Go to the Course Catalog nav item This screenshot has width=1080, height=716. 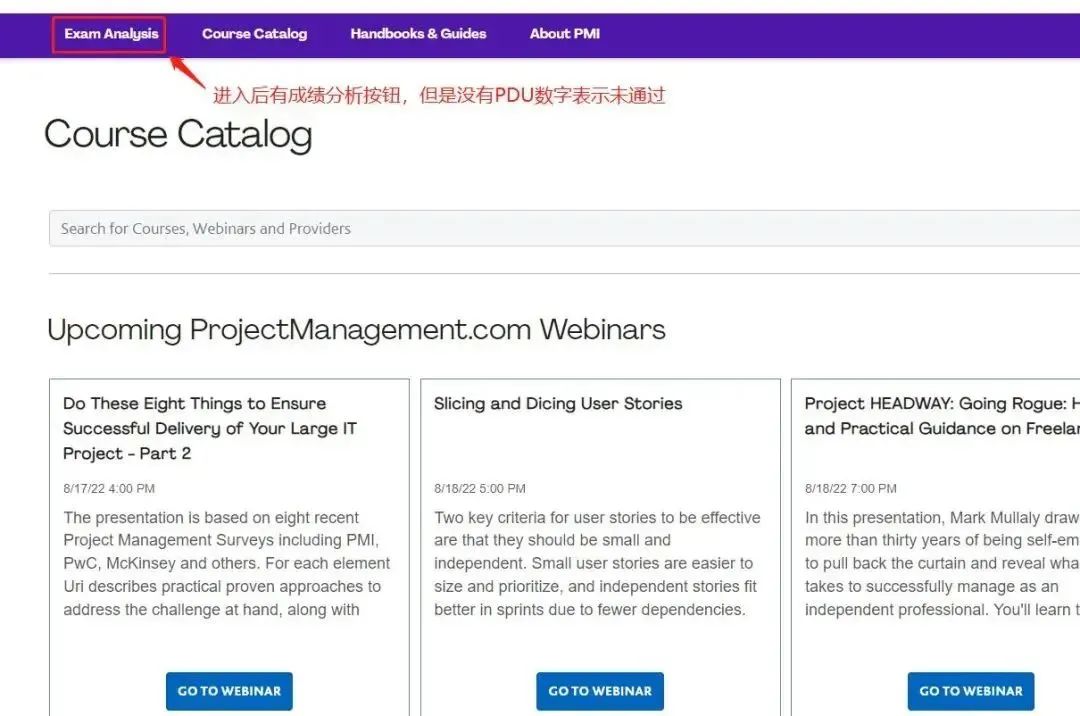pos(254,34)
